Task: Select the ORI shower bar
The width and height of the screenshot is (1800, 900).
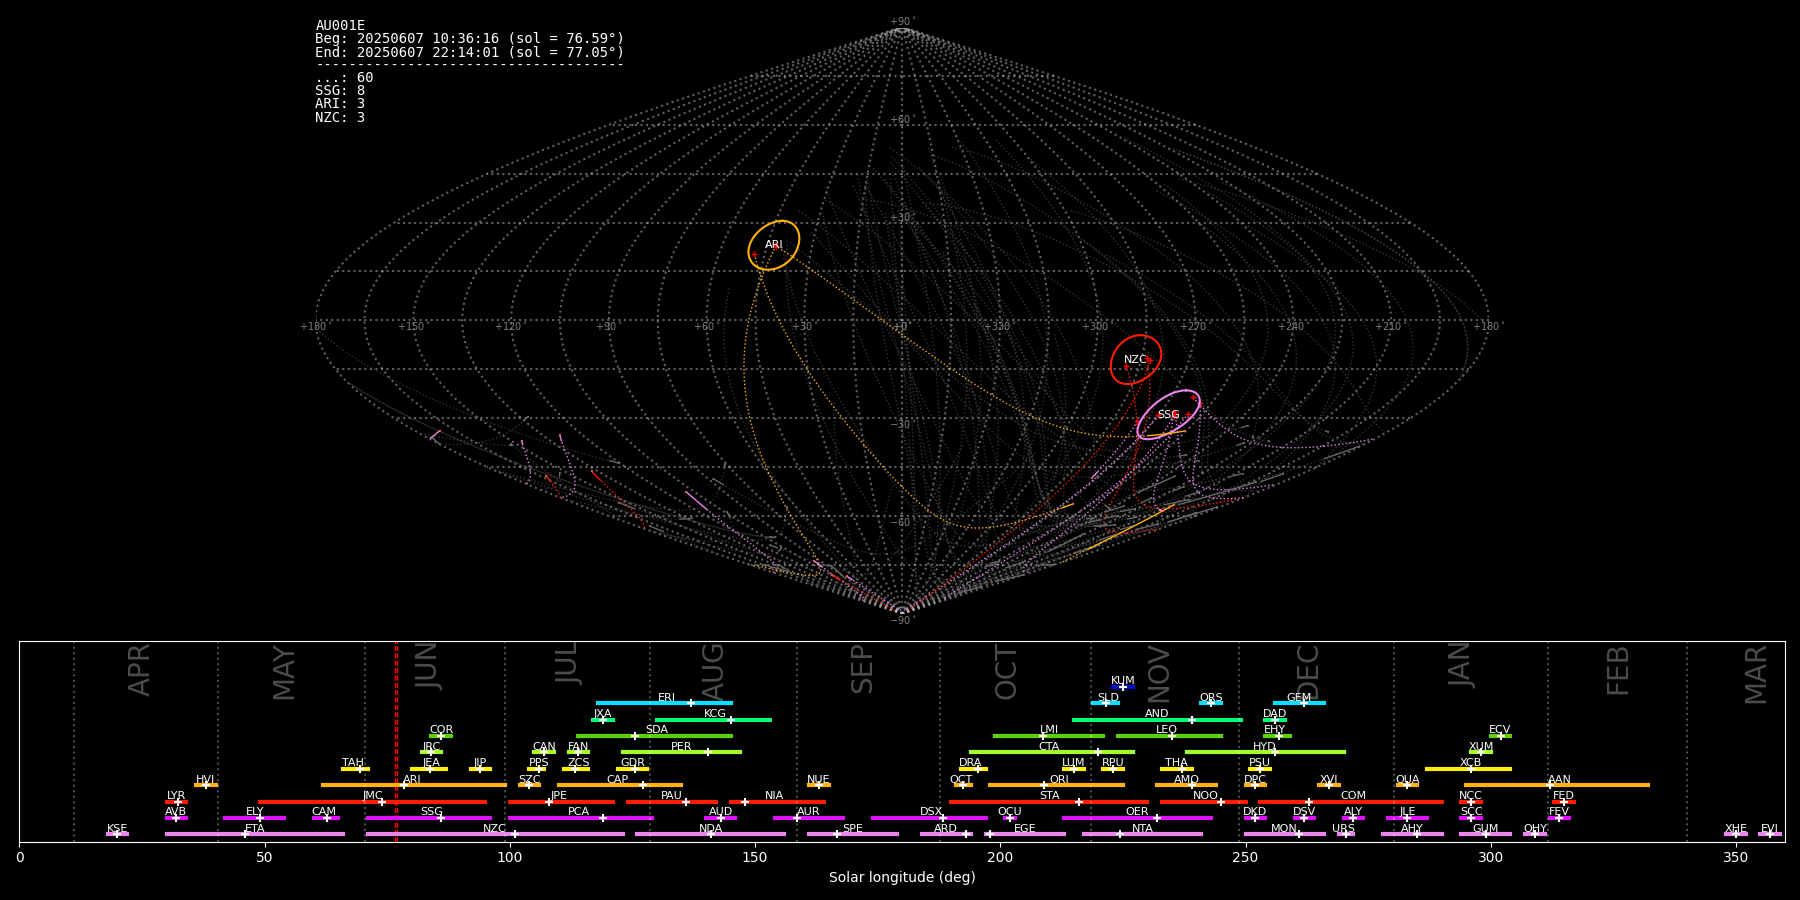Action: (x=1056, y=785)
